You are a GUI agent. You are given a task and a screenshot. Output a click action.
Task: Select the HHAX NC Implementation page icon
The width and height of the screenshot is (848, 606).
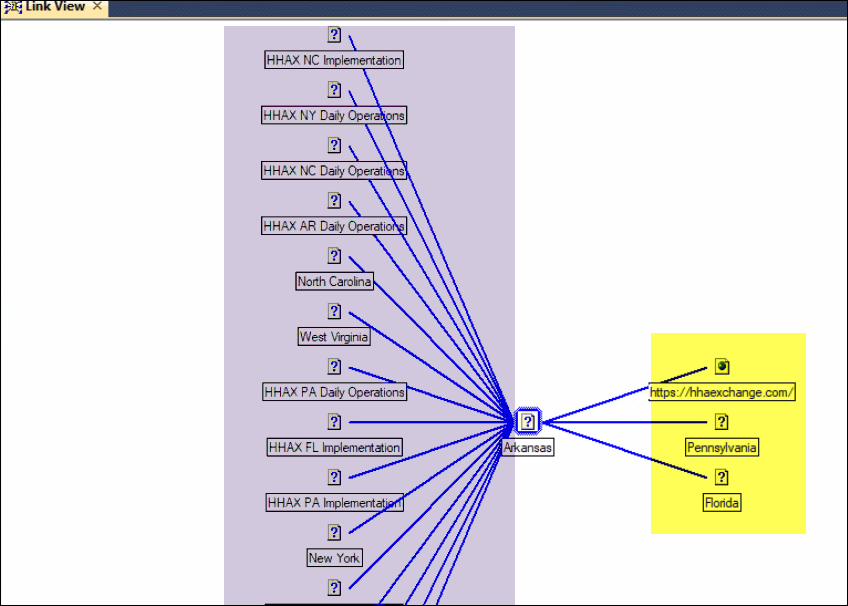coord(334,34)
